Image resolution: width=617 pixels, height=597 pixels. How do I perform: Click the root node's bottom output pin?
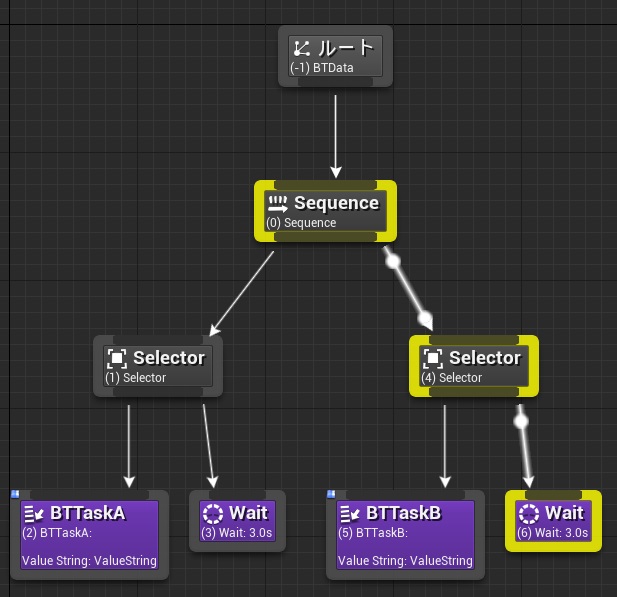click(x=335, y=82)
